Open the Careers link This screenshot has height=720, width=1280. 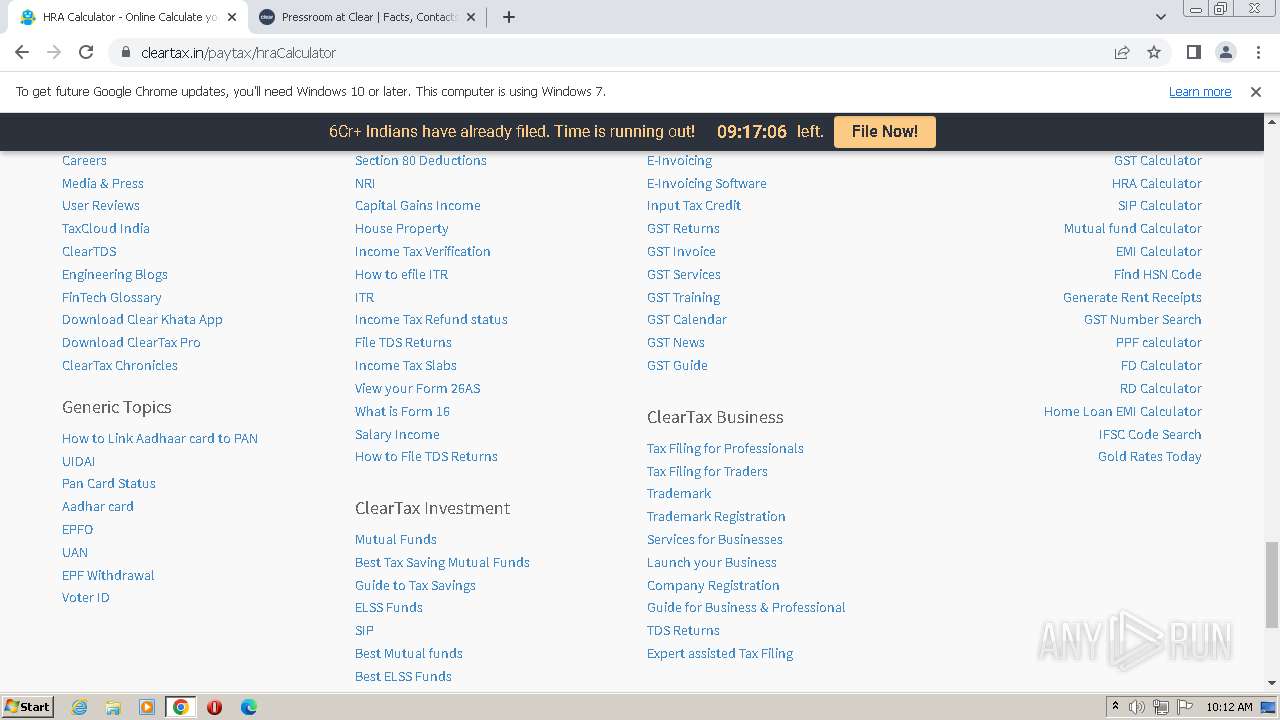click(x=84, y=160)
